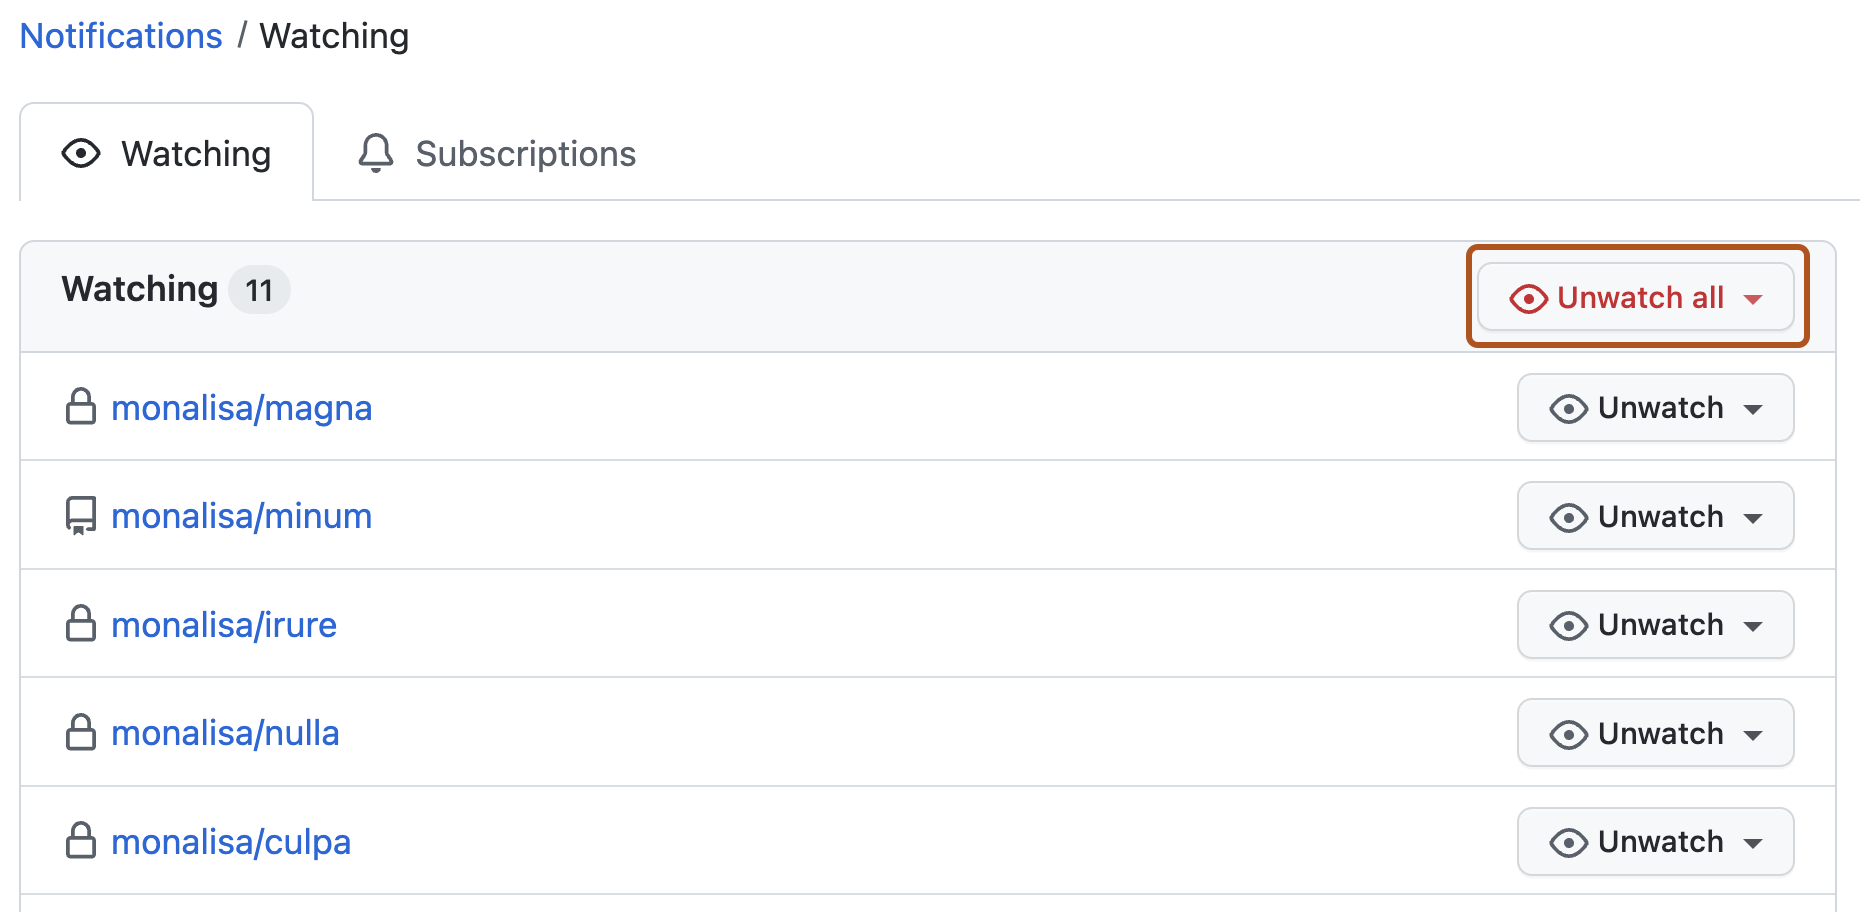
Task: Click the red eye icon in Unwatch all
Action: pyautogui.click(x=1528, y=298)
